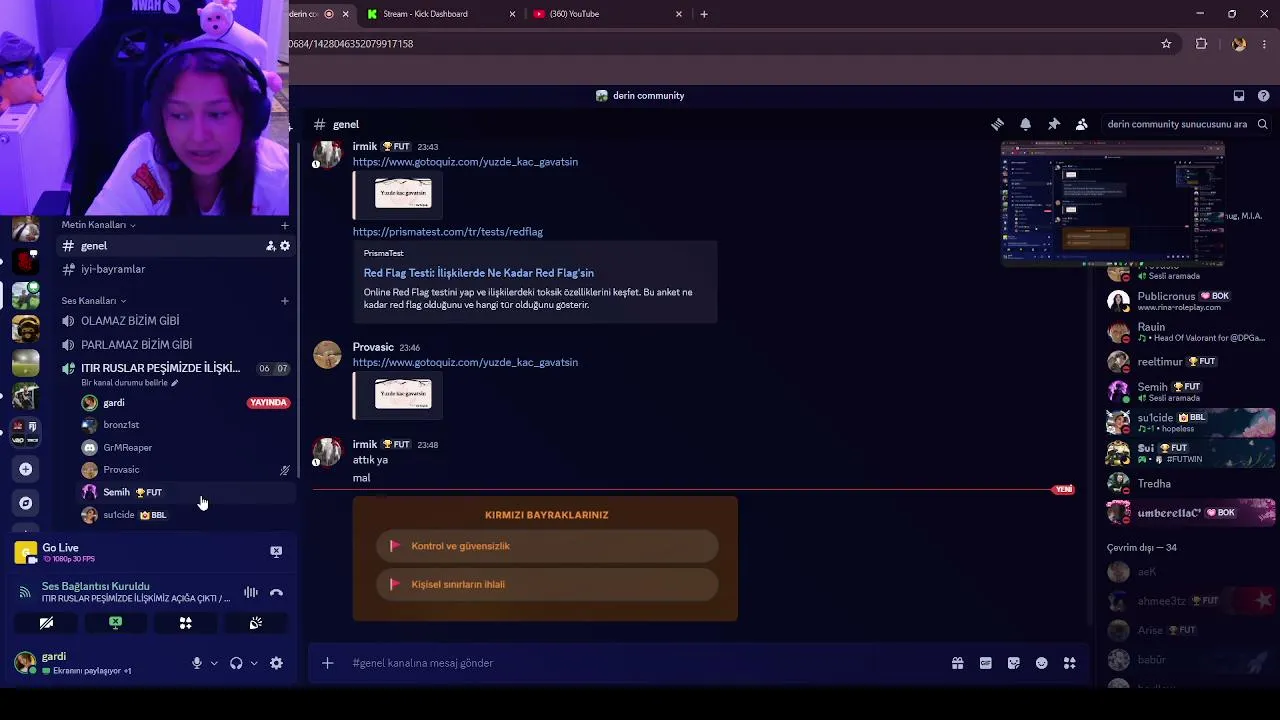1280x720 pixels.
Task: Open the Discord inbox icon
Action: point(1239,96)
